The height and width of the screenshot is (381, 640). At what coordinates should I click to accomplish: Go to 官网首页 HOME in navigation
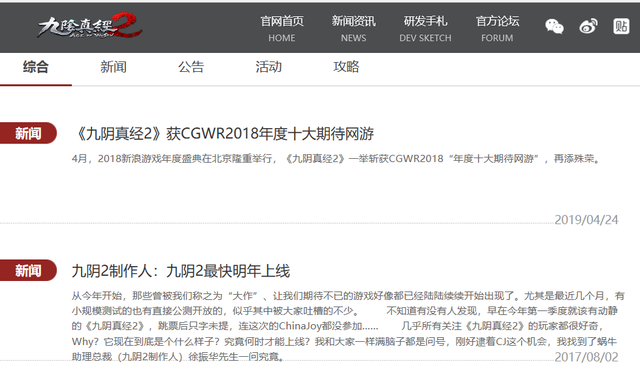point(282,29)
